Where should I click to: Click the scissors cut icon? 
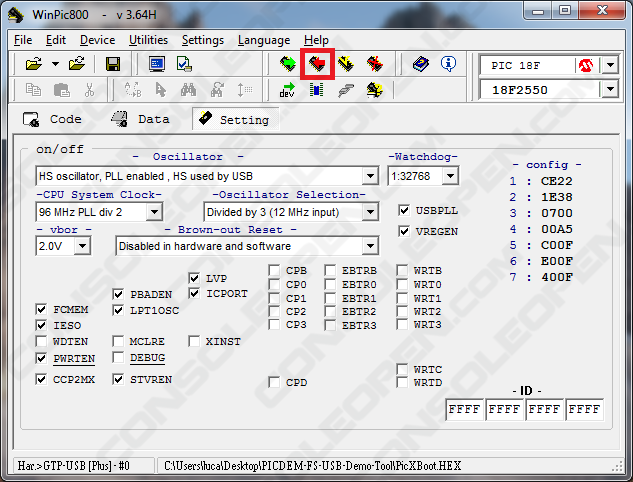(89, 90)
